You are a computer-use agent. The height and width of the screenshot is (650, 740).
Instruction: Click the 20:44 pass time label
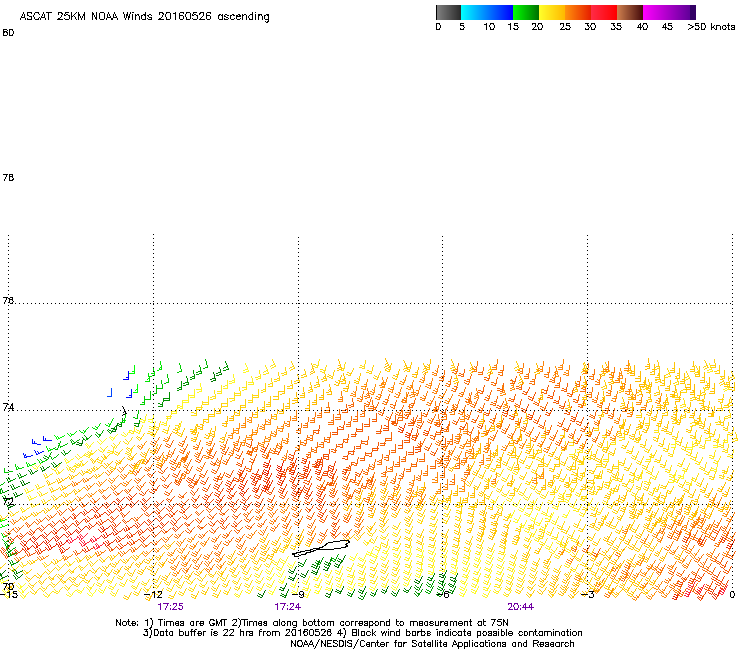click(x=521, y=607)
